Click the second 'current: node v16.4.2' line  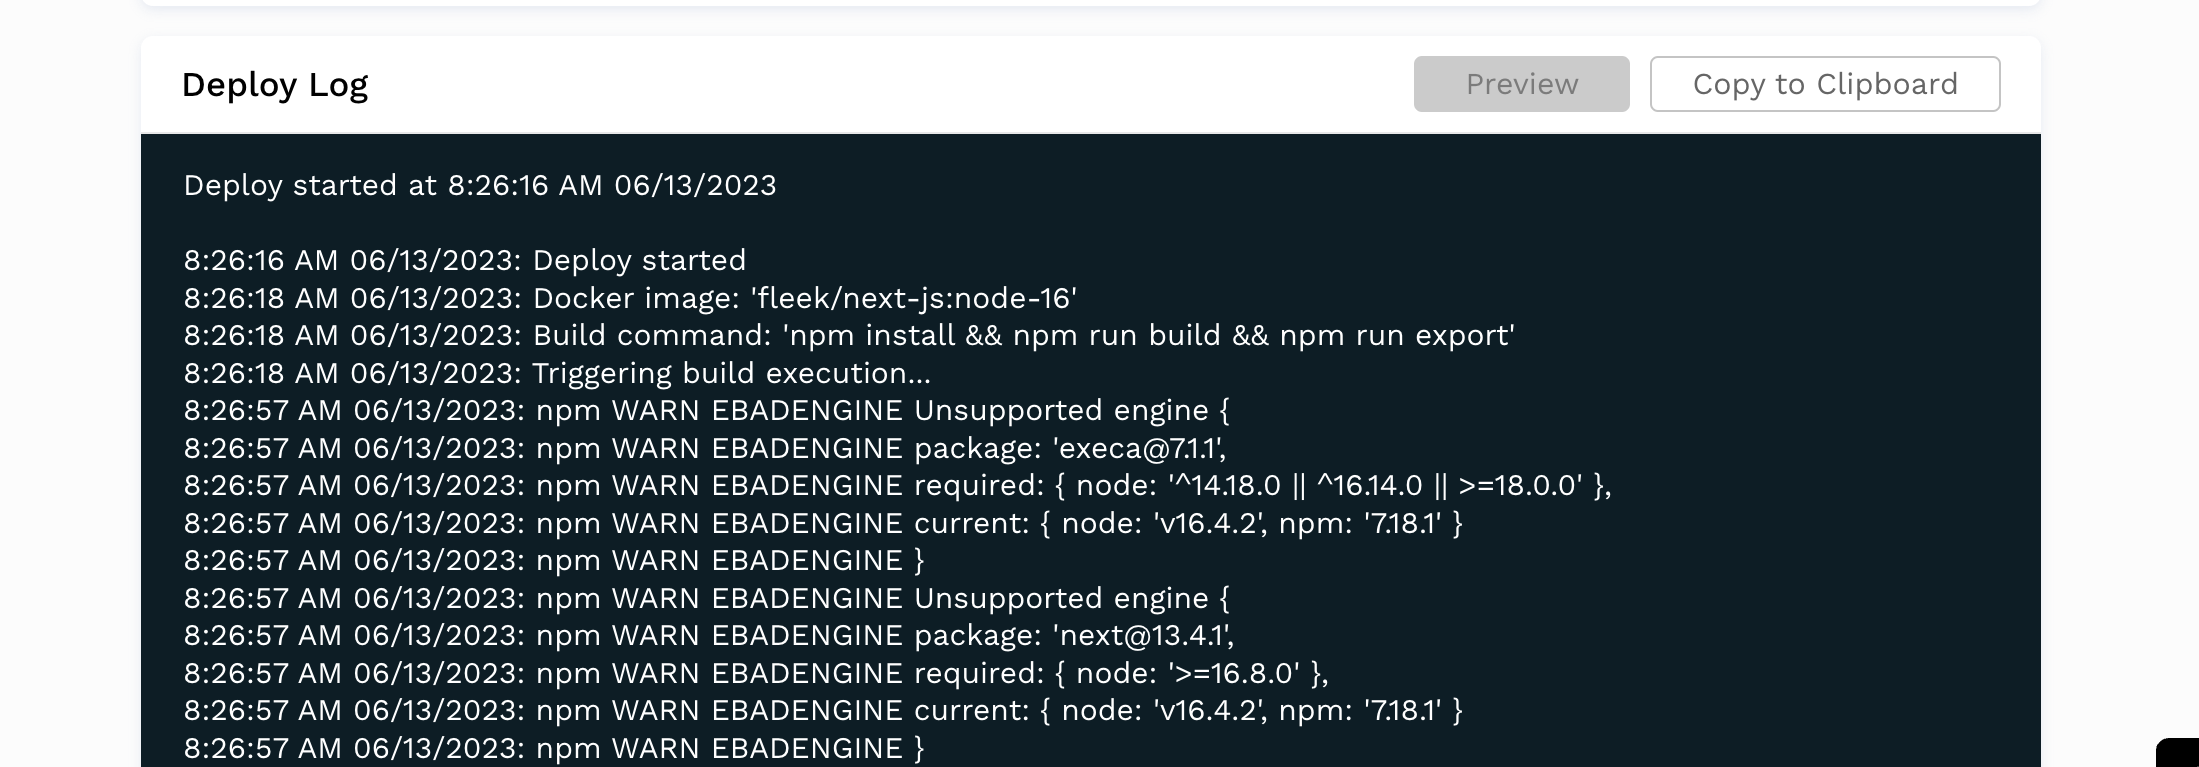click(x=823, y=711)
